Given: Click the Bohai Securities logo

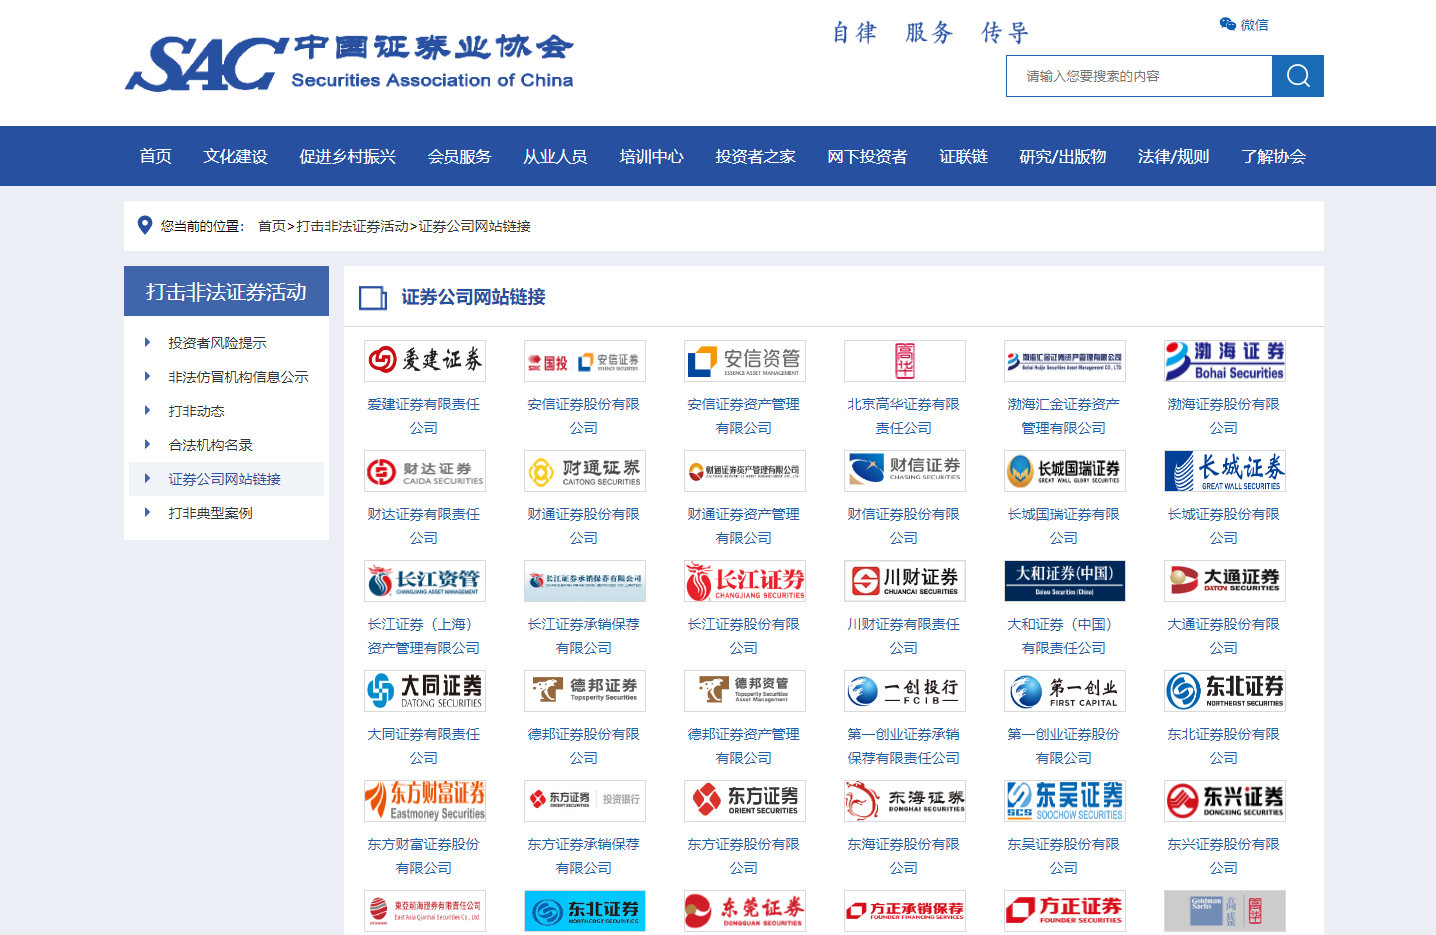Looking at the screenshot, I should 1224,361.
